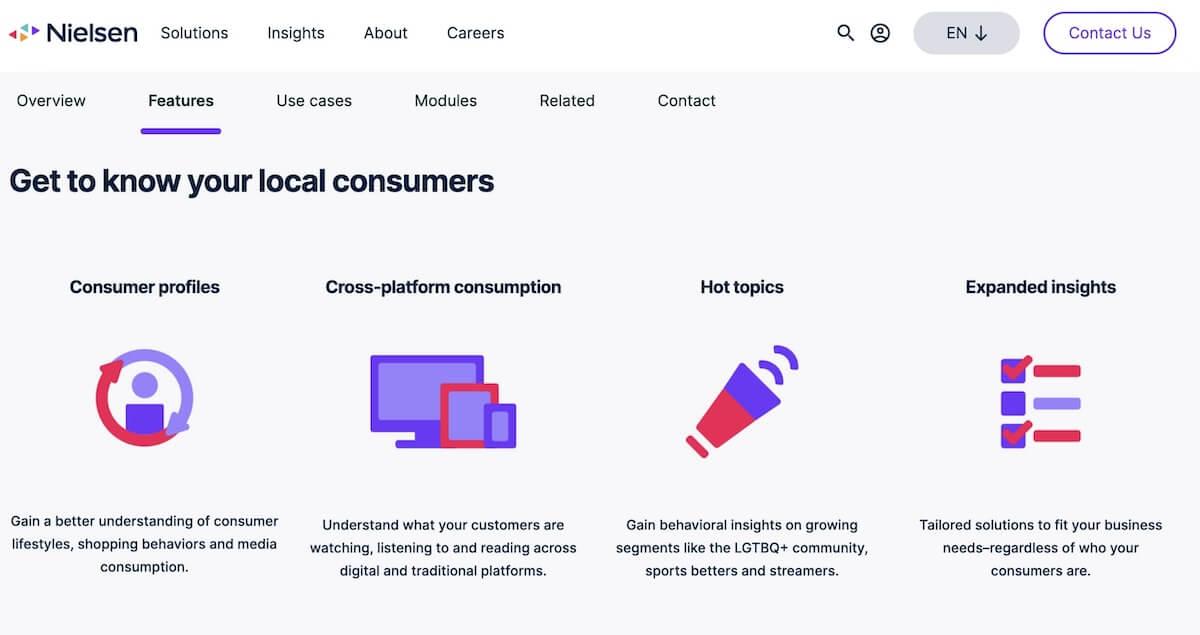Open the user account icon
The width and height of the screenshot is (1200, 635).
coord(880,33)
